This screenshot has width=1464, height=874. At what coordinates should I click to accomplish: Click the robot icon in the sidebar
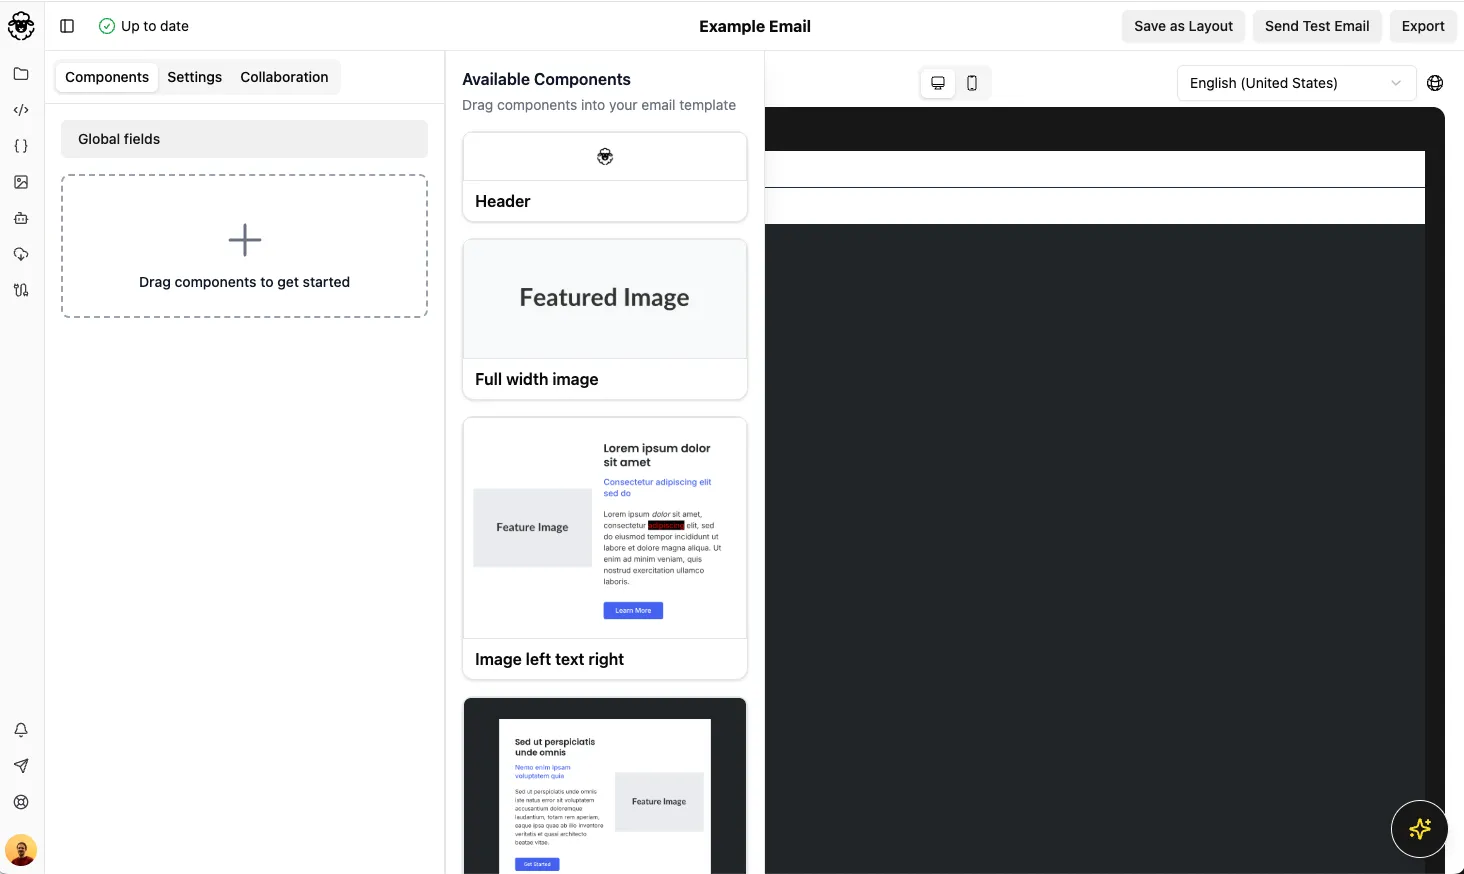coord(21,218)
